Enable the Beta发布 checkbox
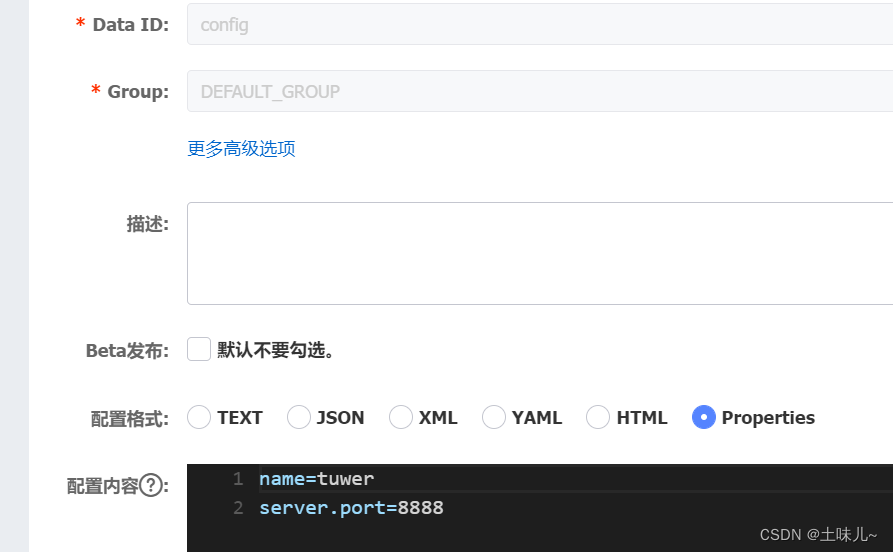Image resolution: width=893 pixels, height=552 pixels. click(199, 349)
